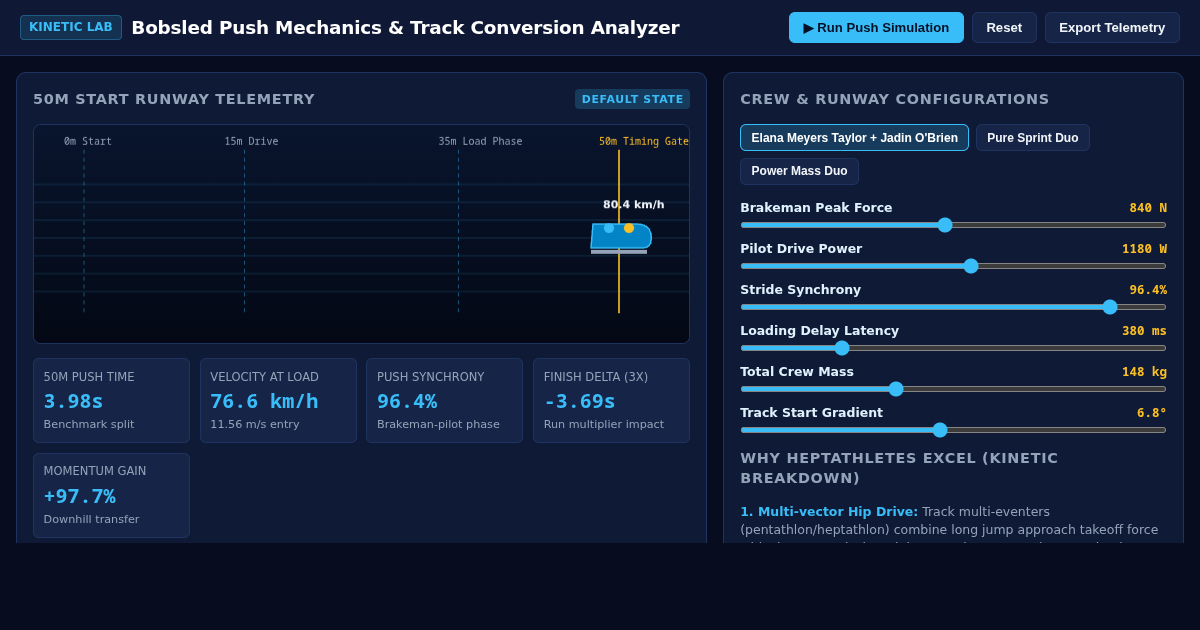Screen dimensions: 1200x630
Task: Click the bobsled icon on the runway
Action: (620, 237)
